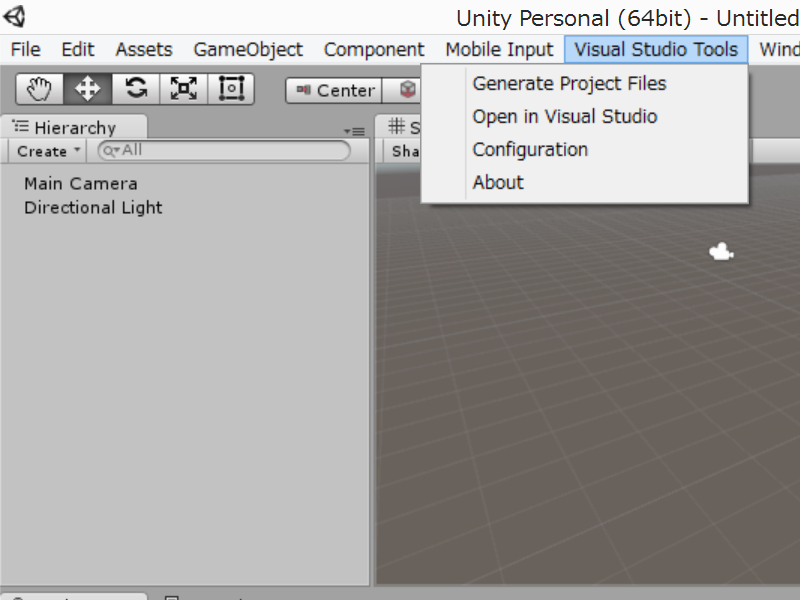The image size is (800, 600).
Task: Click the Unity logo icon in title bar
Action: (14, 17)
